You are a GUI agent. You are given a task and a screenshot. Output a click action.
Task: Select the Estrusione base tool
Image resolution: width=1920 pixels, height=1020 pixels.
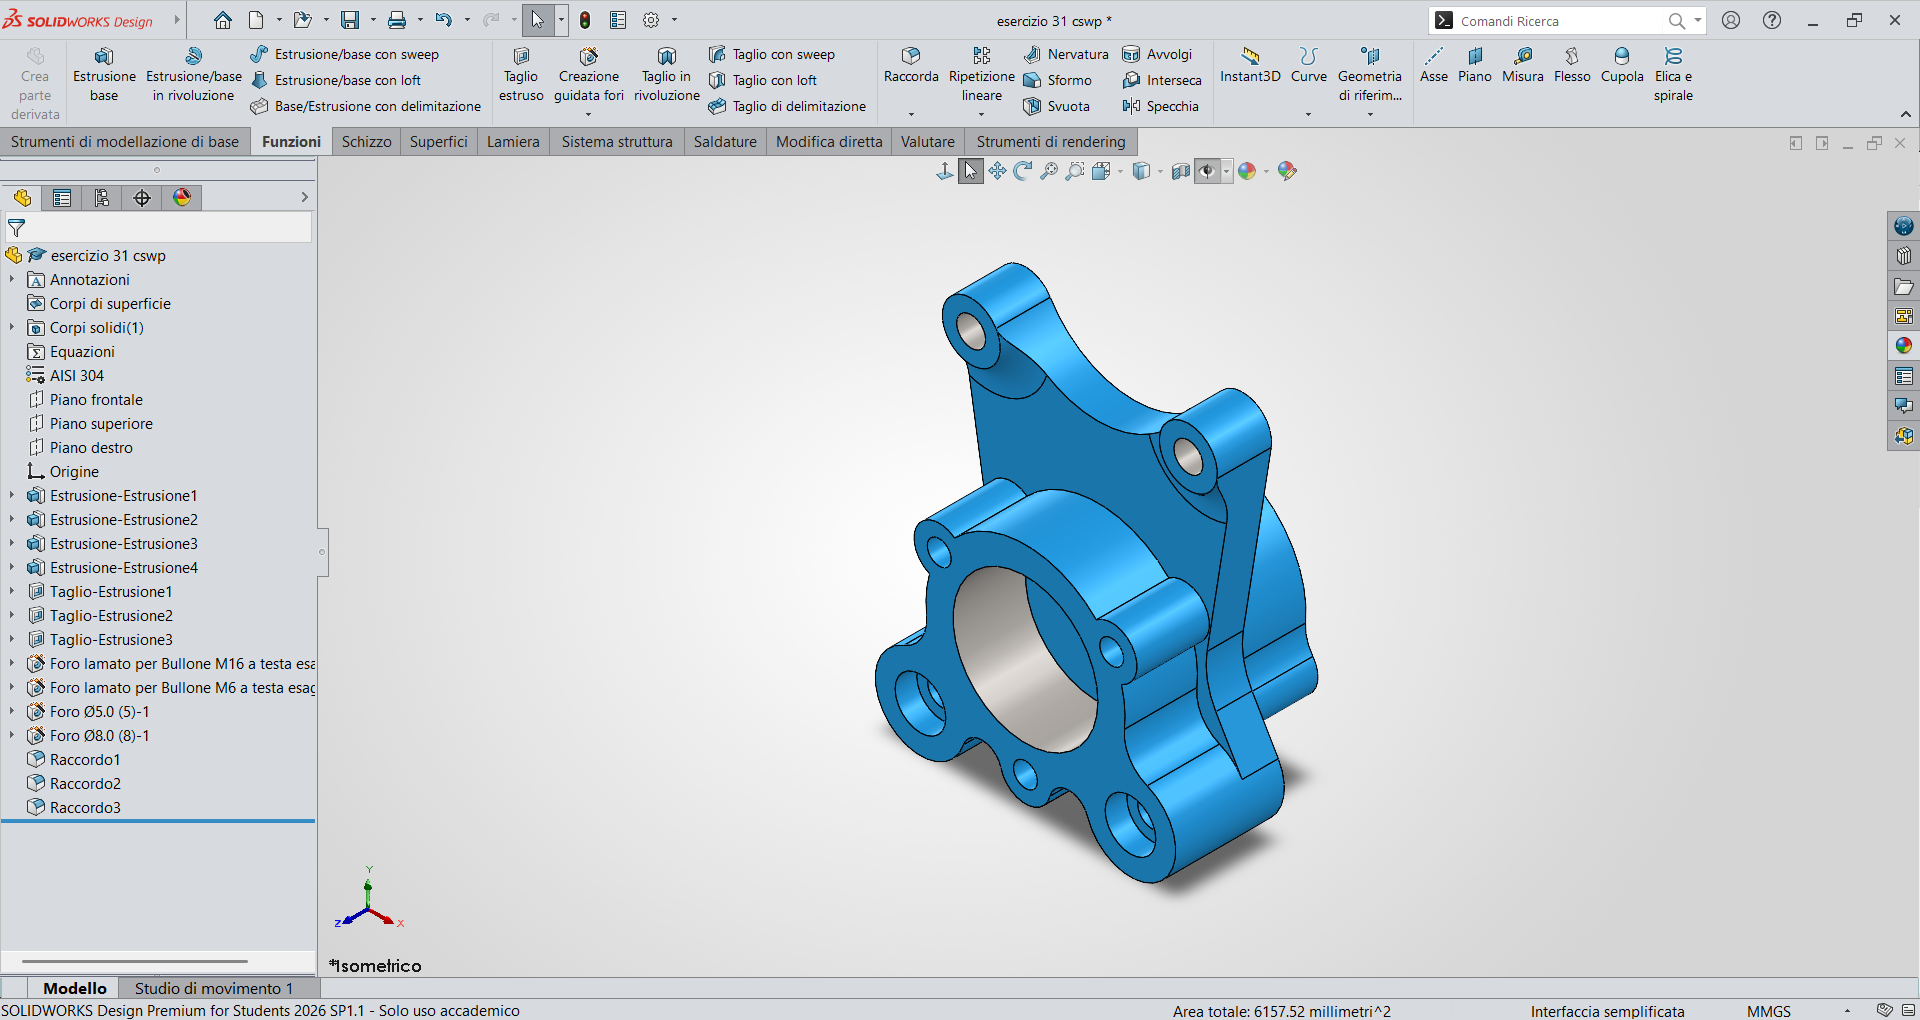coord(104,74)
